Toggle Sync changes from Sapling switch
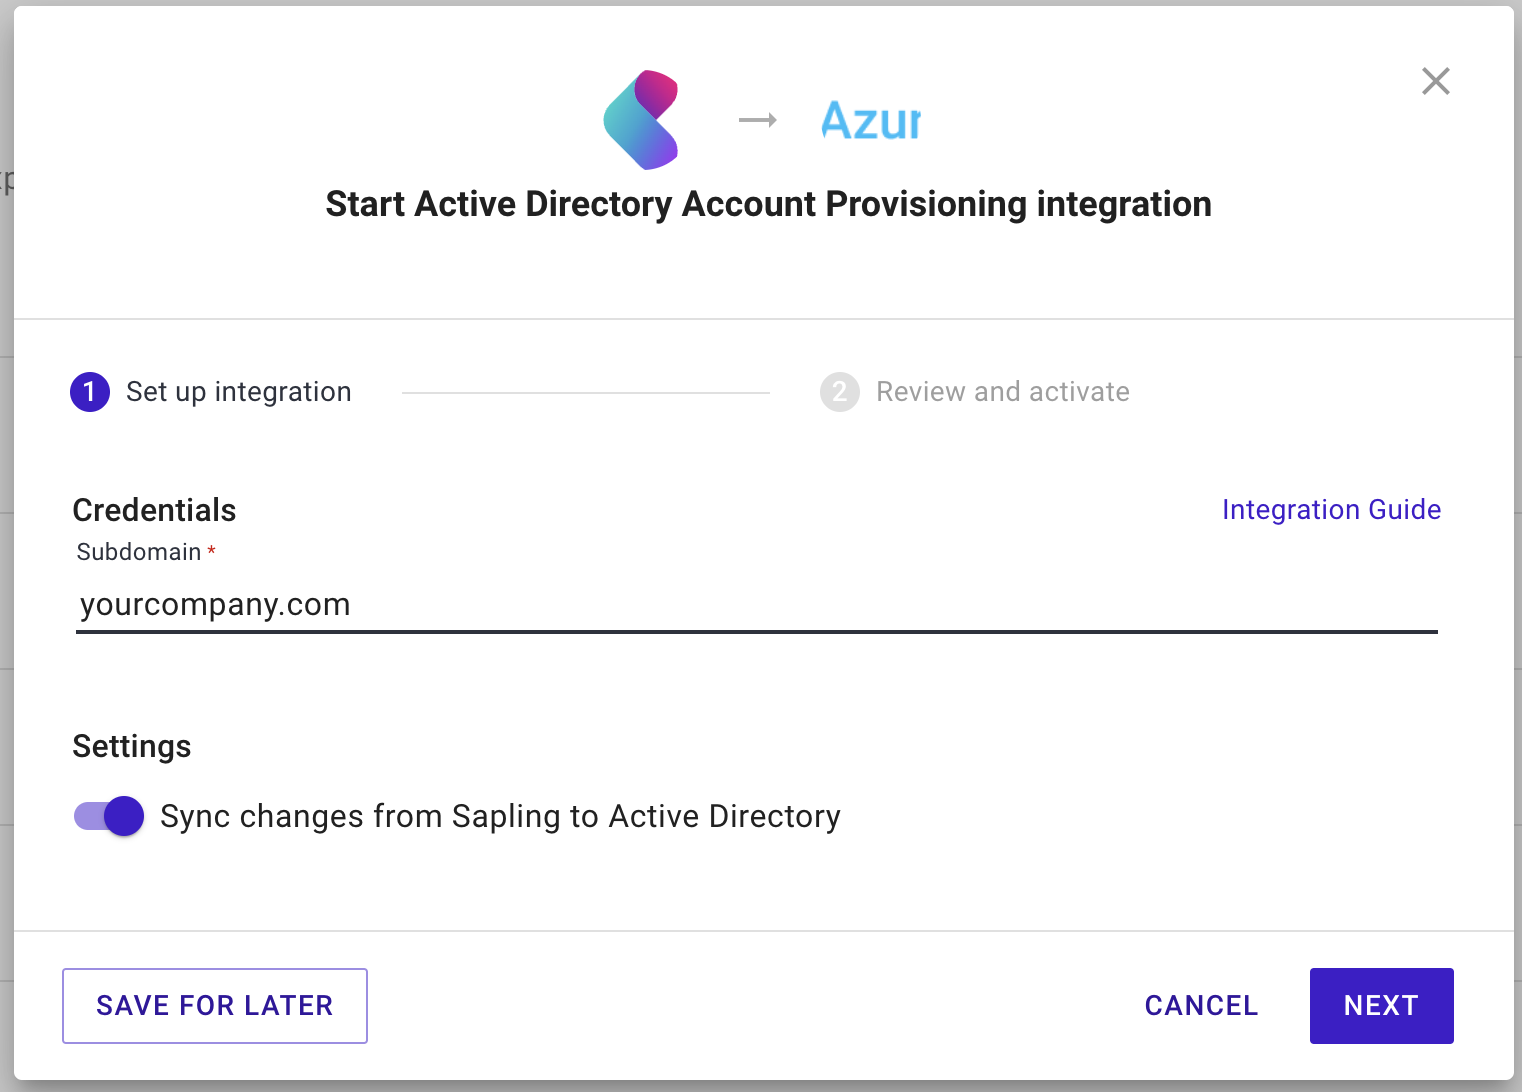 click(109, 816)
